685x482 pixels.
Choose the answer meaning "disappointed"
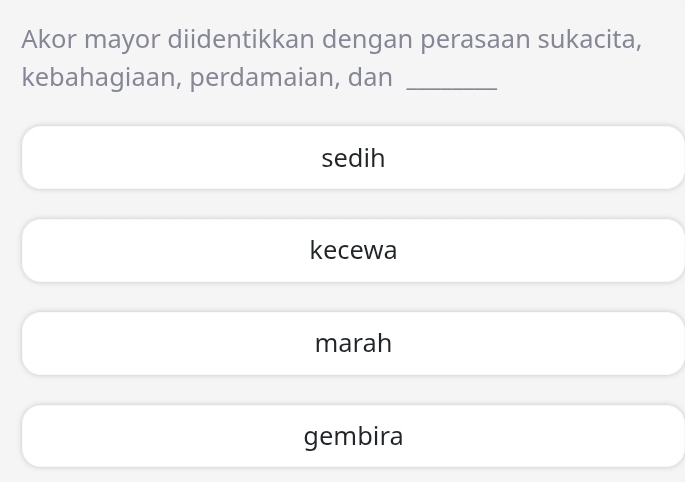tap(353, 251)
